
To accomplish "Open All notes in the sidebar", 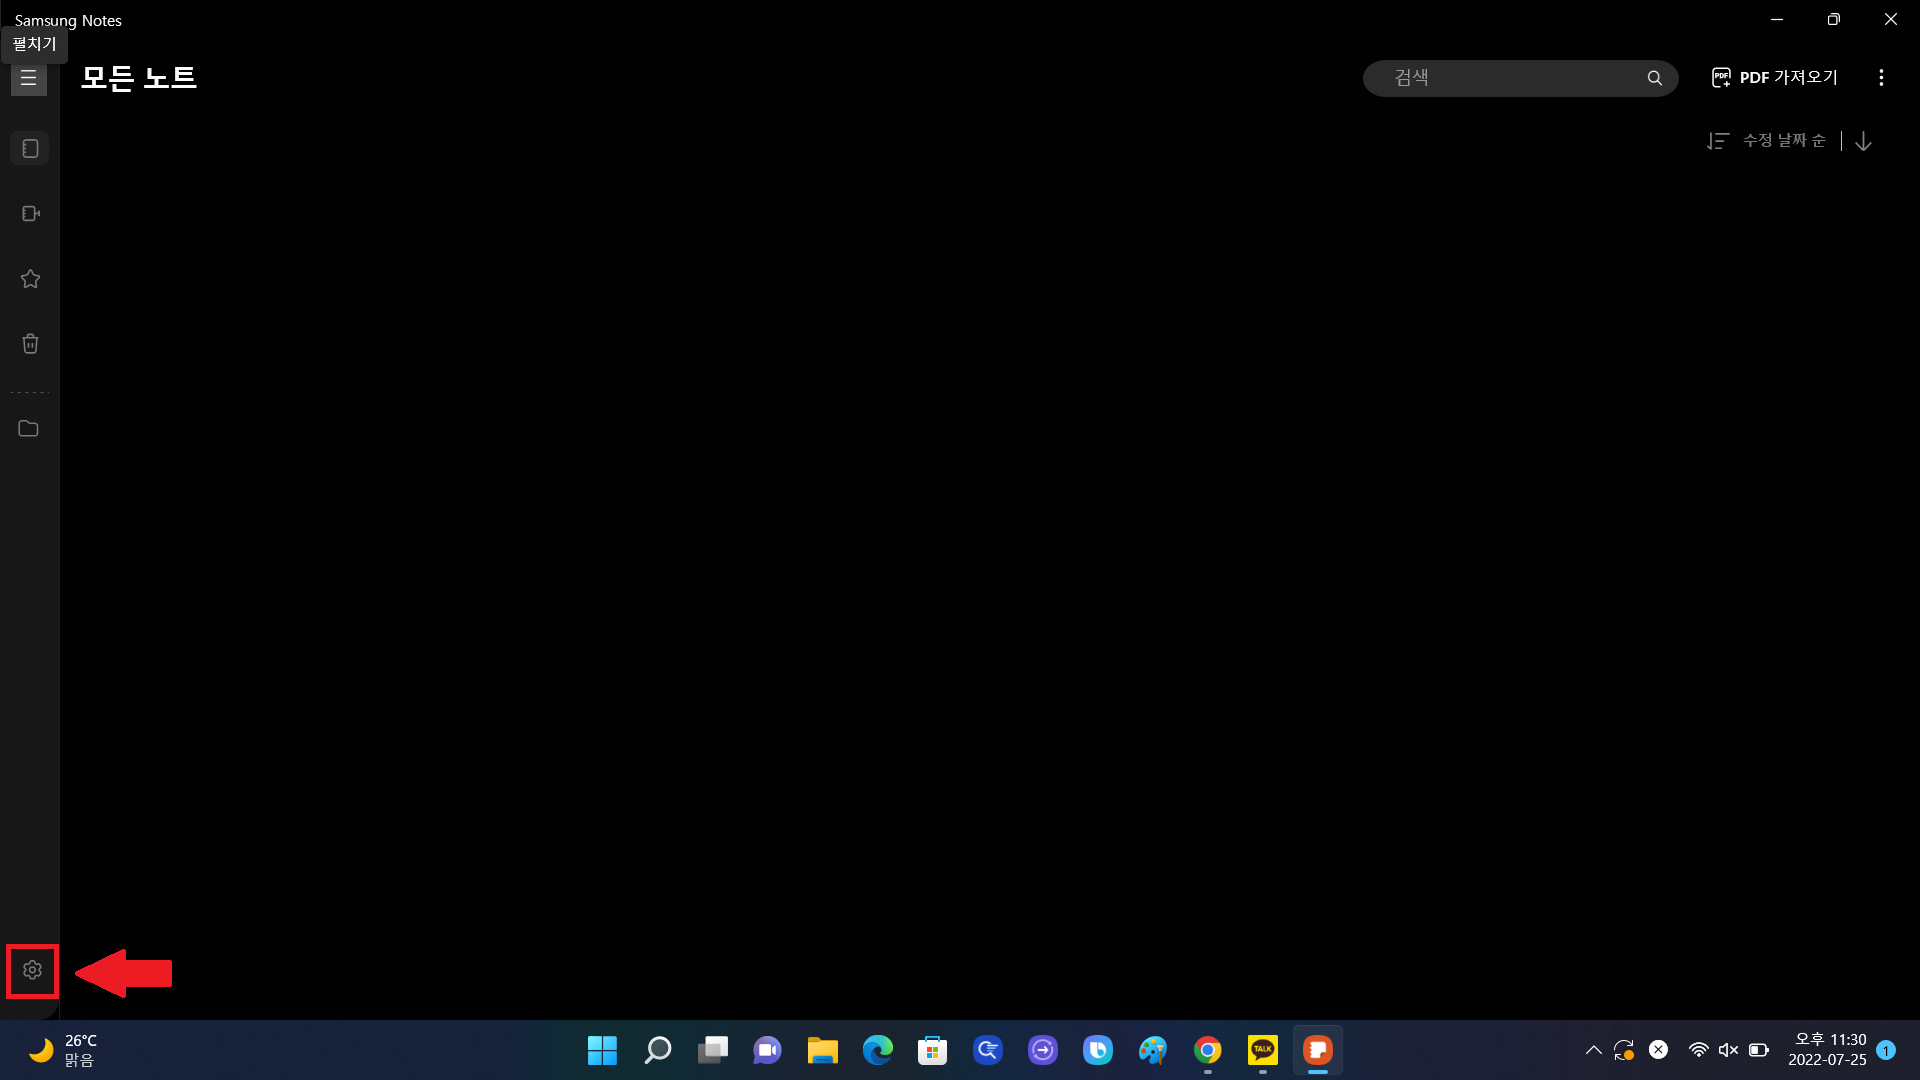I will tap(30, 148).
